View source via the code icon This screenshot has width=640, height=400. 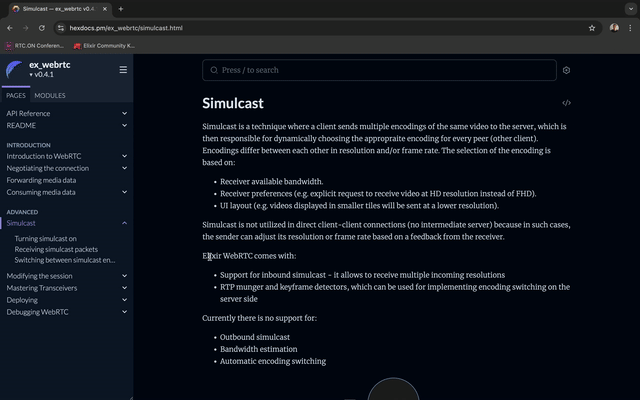coord(566,103)
